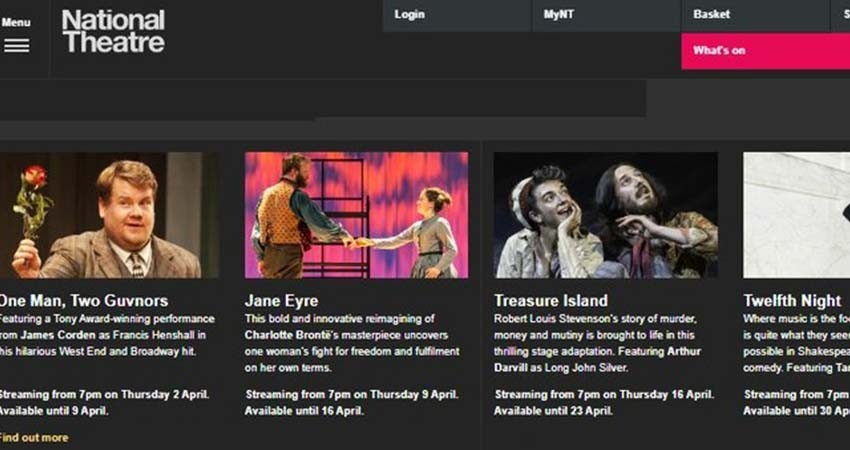This screenshot has width=850, height=450.
Task: Select the pink What's on button
Action: 765,51
